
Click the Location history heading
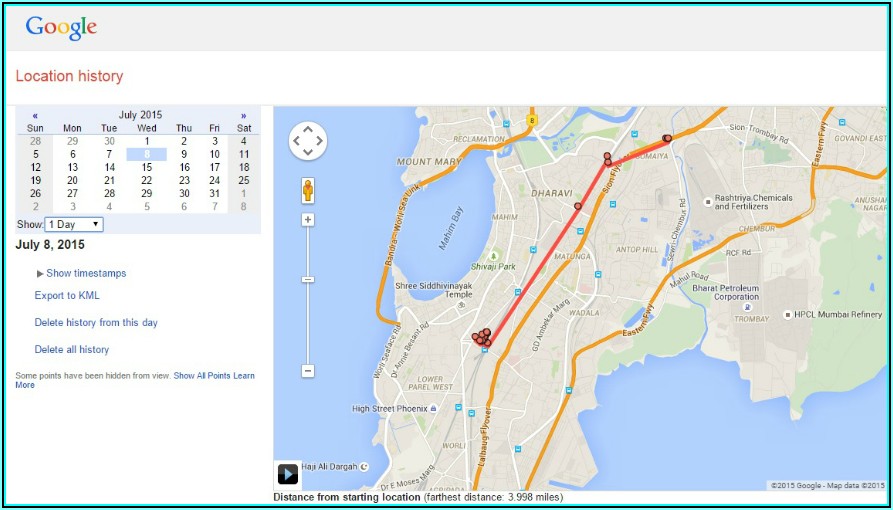(69, 76)
